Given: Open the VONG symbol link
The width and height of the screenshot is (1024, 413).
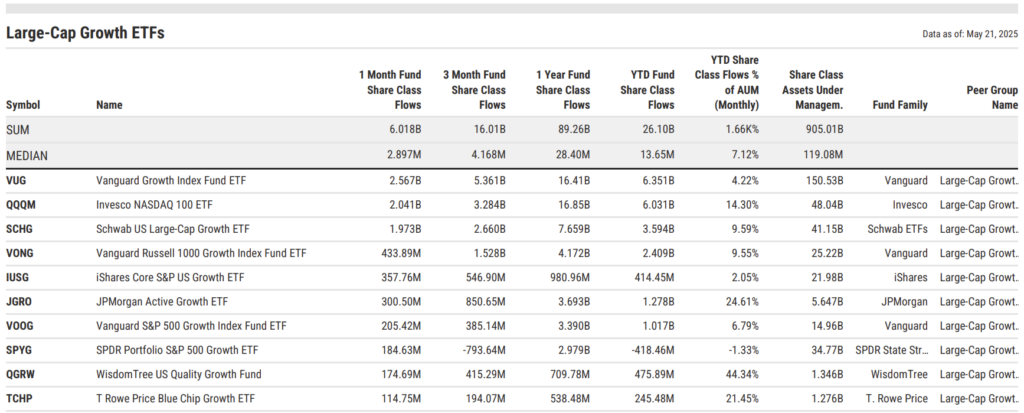Looking at the screenshot, I should click(x=20, y=254).
